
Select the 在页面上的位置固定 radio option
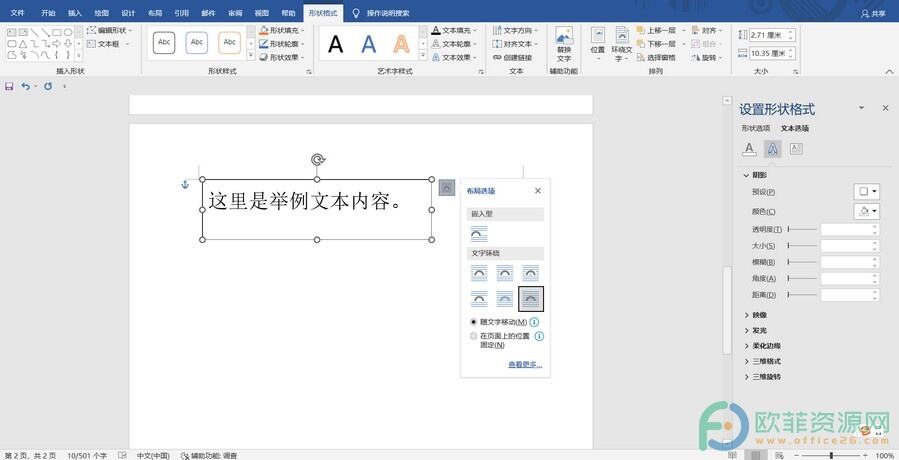coord(474,336)
